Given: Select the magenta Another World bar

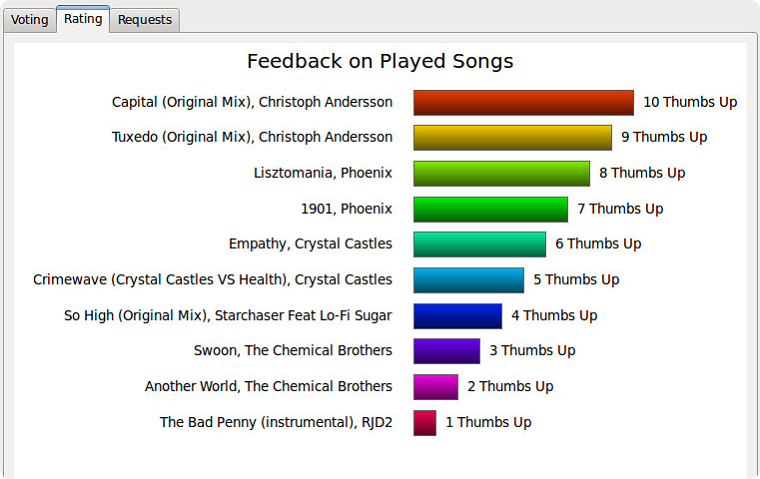Looking at the screenshot, I should coord(436,387).
